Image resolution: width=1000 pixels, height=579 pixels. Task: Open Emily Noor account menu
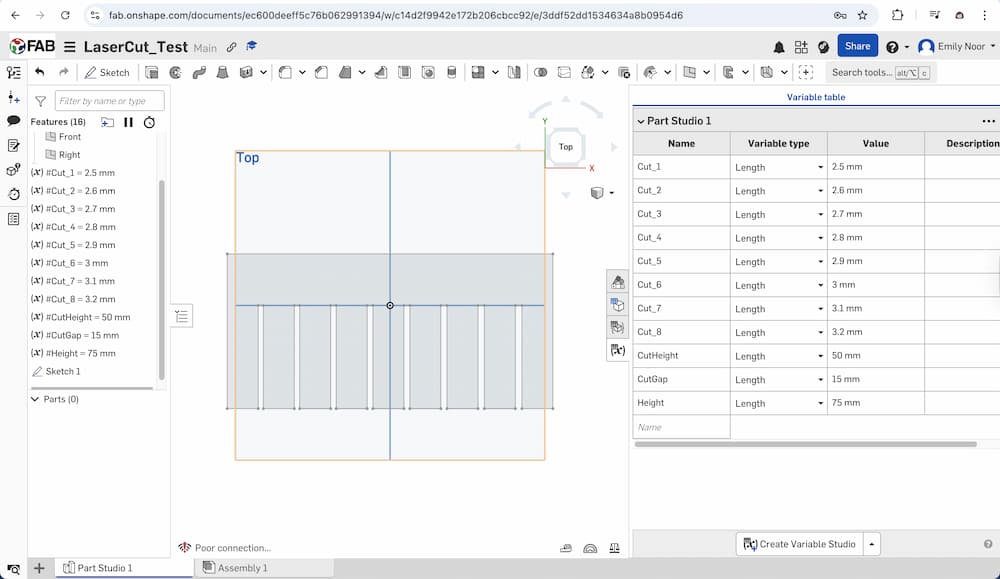click(957, 47)
